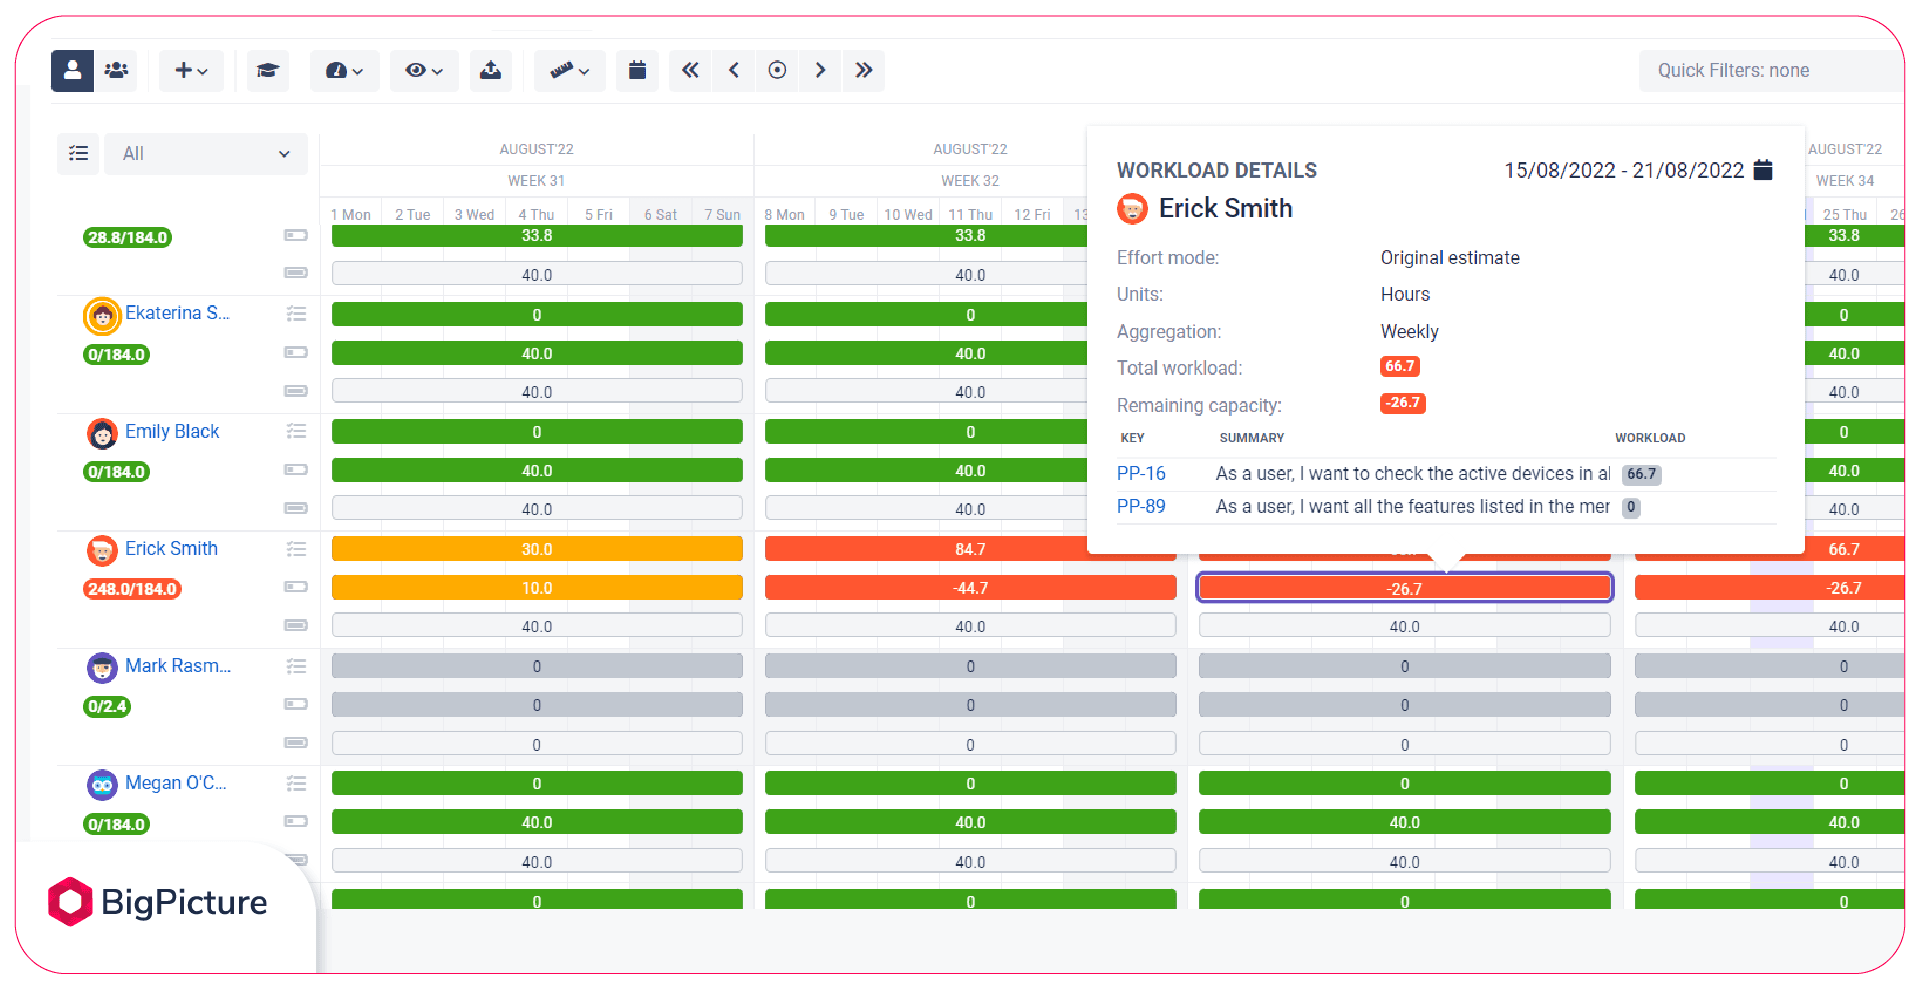Open Megan O'C... resource link
1920x1000 pixels.
[x=176, y=783]
